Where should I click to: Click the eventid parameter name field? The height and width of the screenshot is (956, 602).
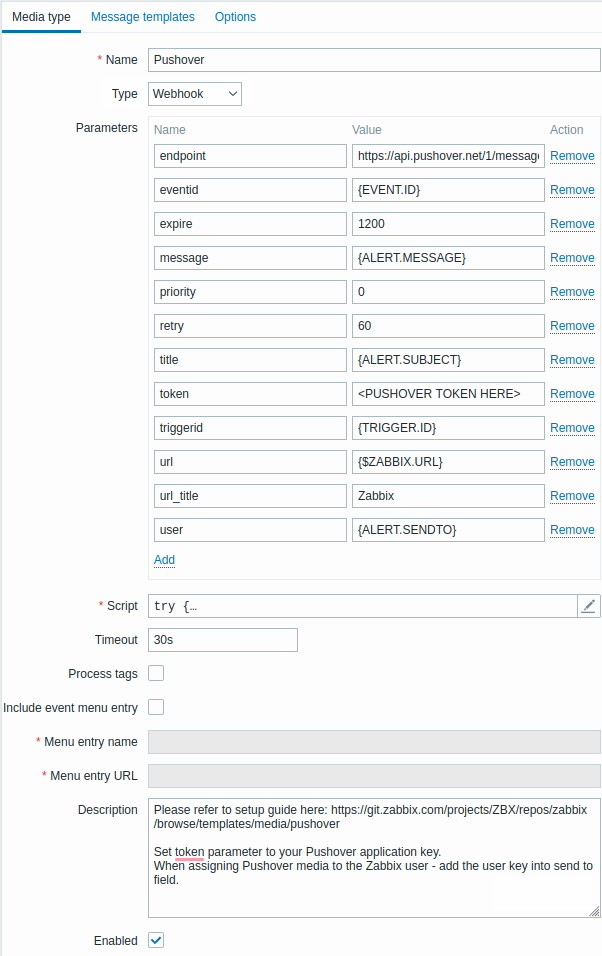250,190
